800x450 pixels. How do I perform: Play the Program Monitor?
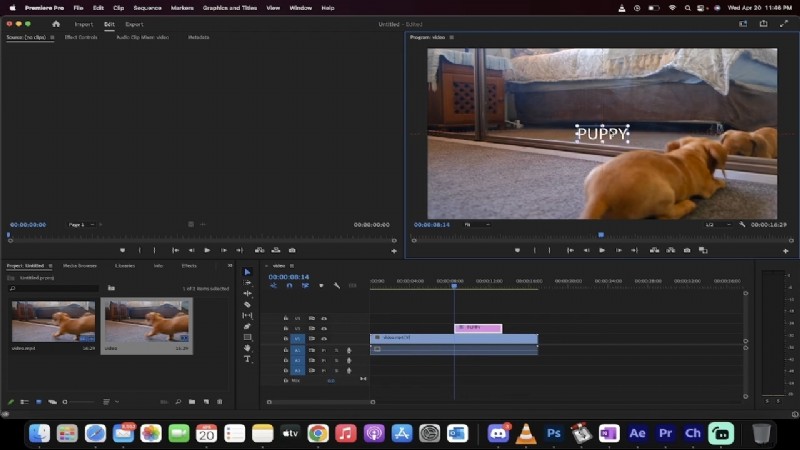pyautogui.click(x=602, y=251)
